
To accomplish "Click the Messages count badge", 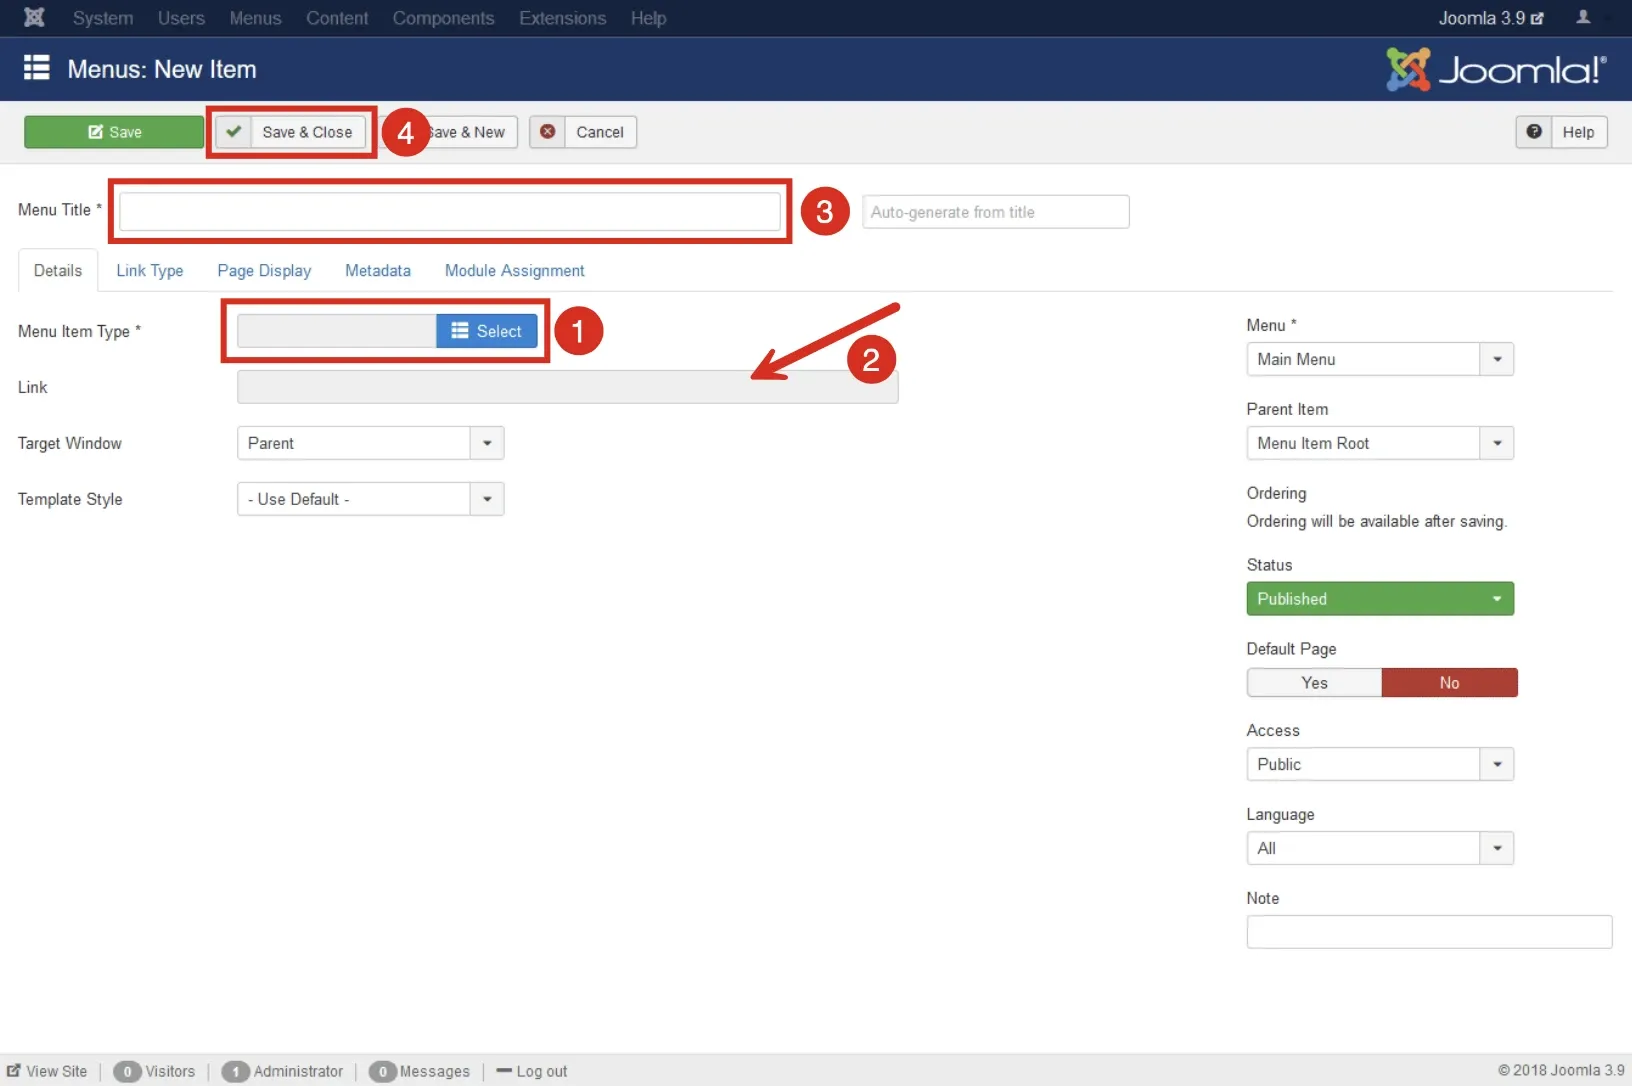I will point(382,1071).
